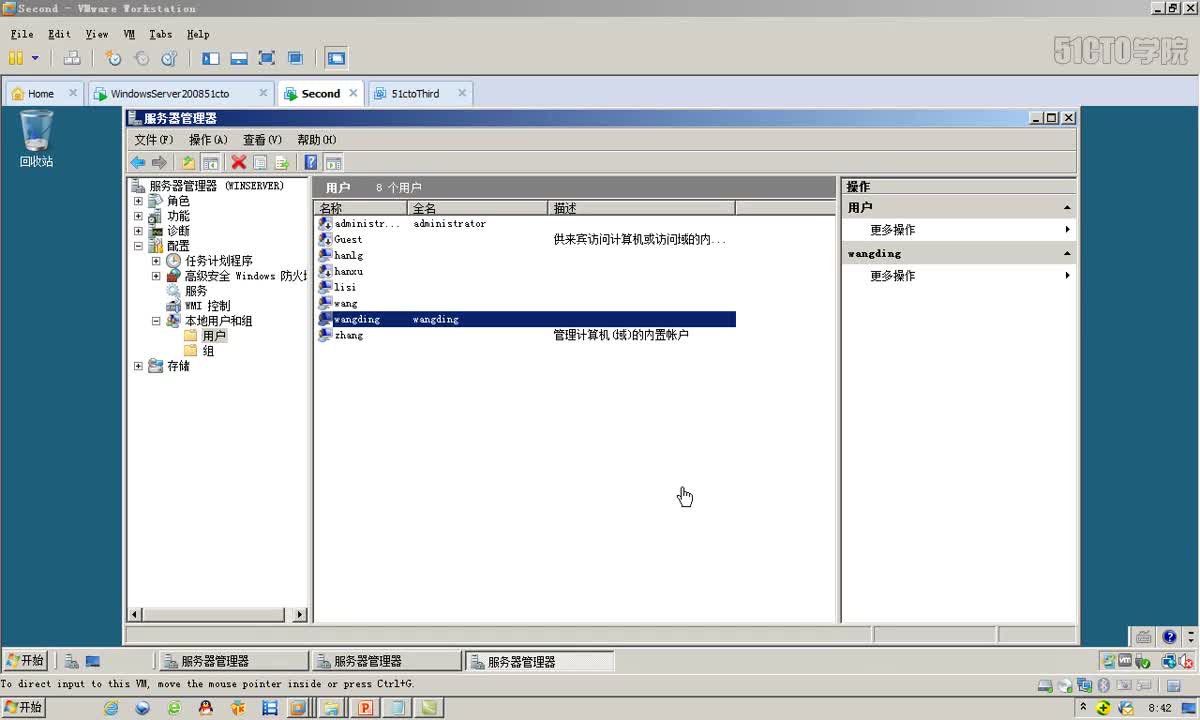
Task: Click VMware full screen mode icon
Action: point(266,59)
